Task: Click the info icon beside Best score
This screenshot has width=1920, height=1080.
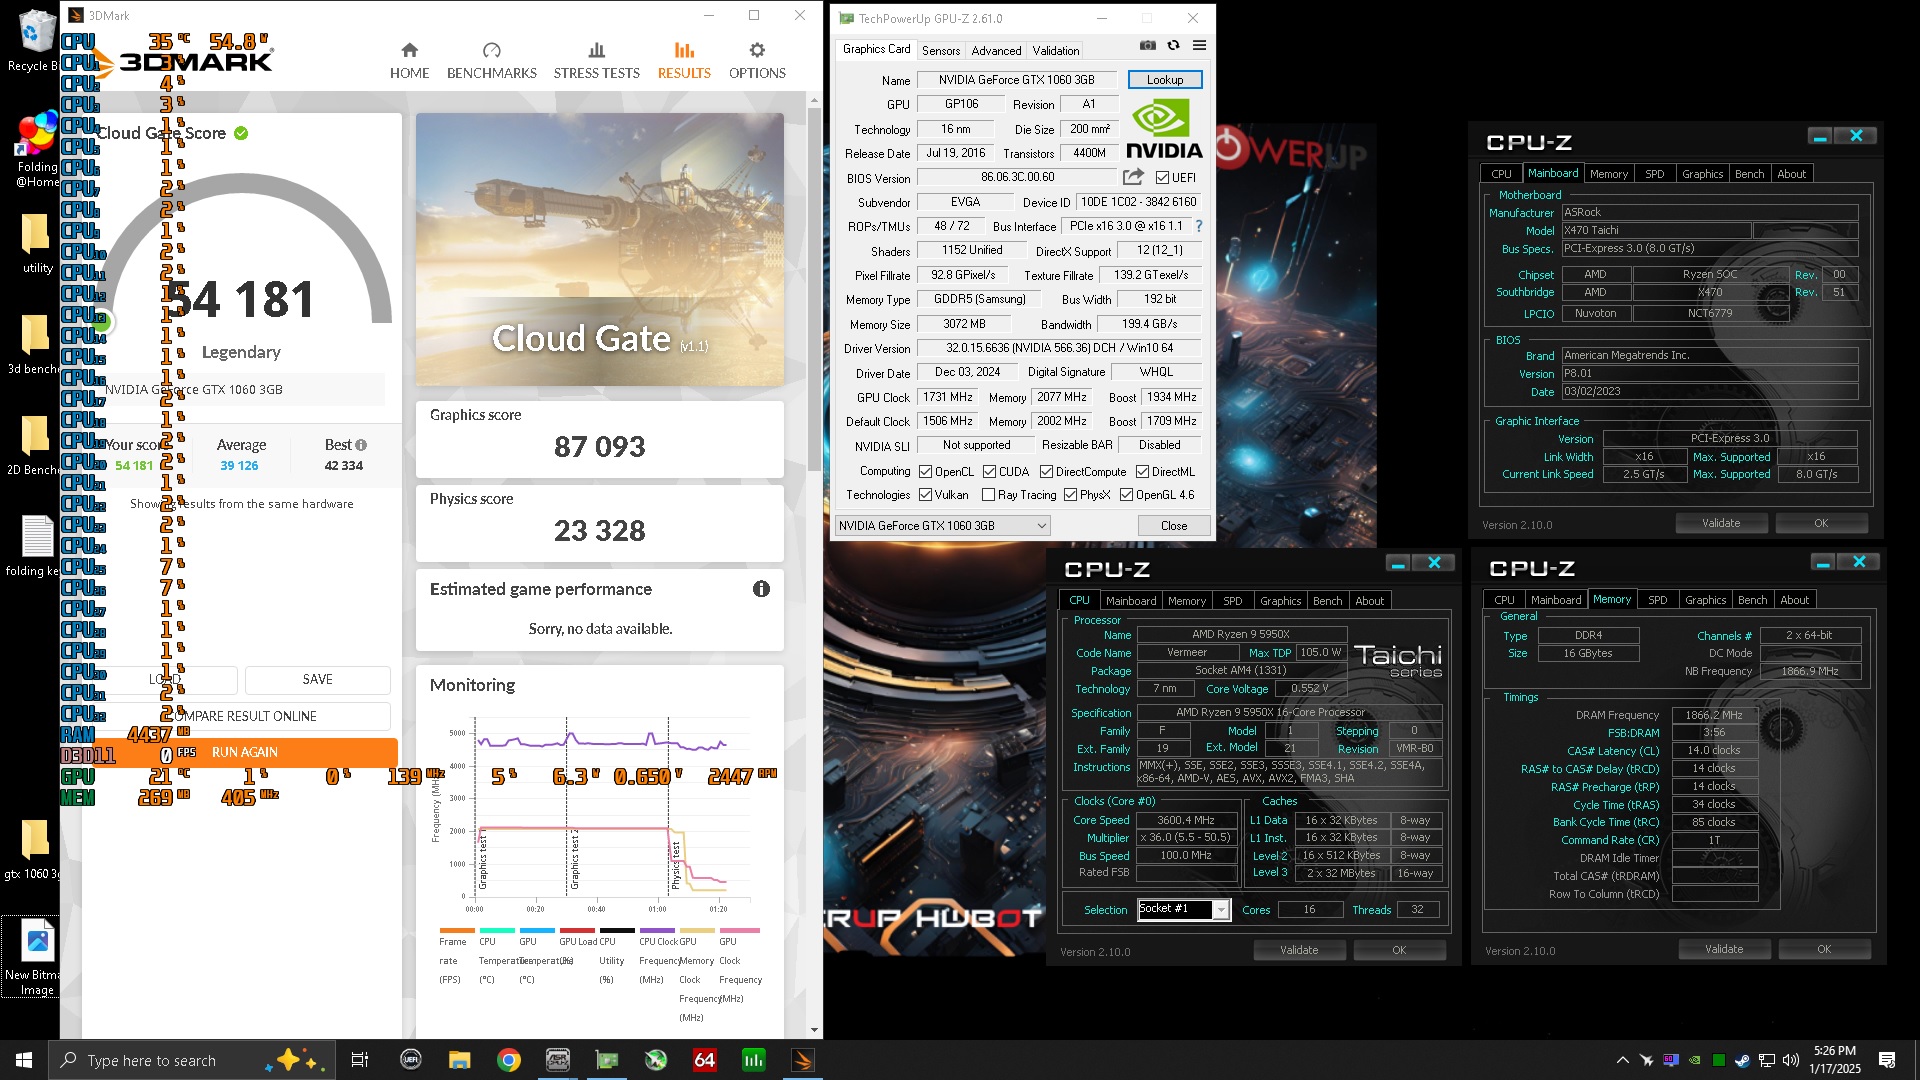Action: (361, 445)
